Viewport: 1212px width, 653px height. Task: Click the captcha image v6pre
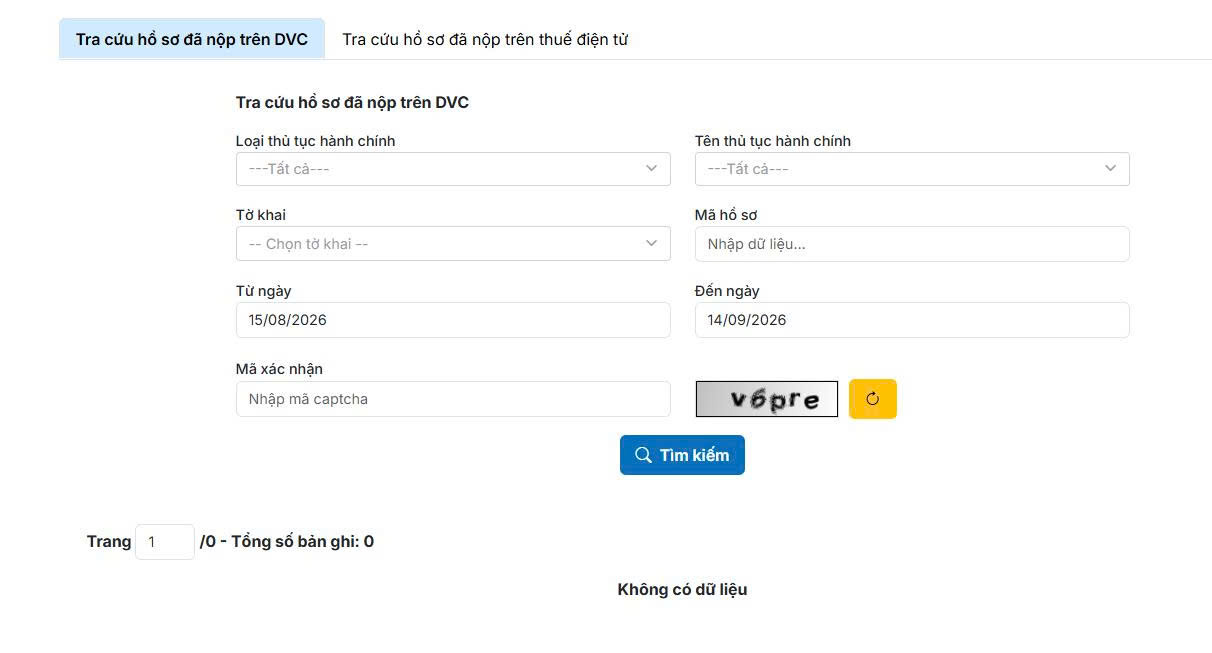click(767, 399)
